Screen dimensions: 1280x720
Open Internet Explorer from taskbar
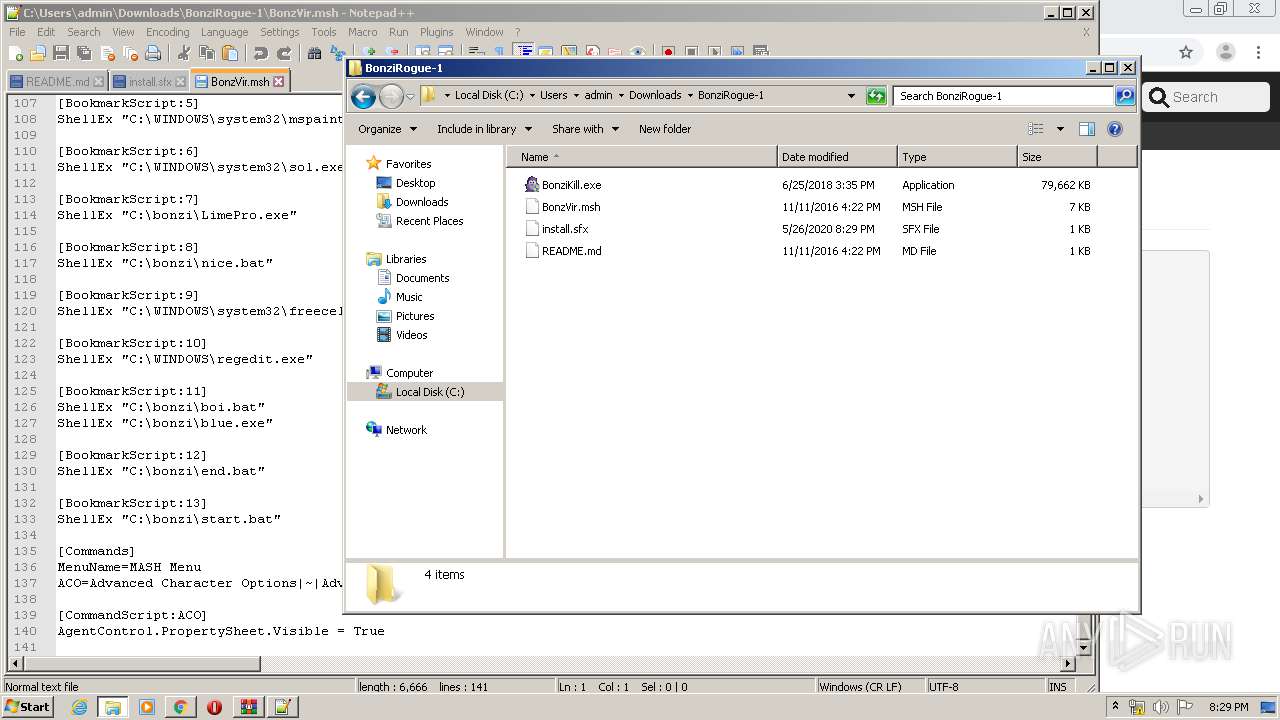(79, 707)
